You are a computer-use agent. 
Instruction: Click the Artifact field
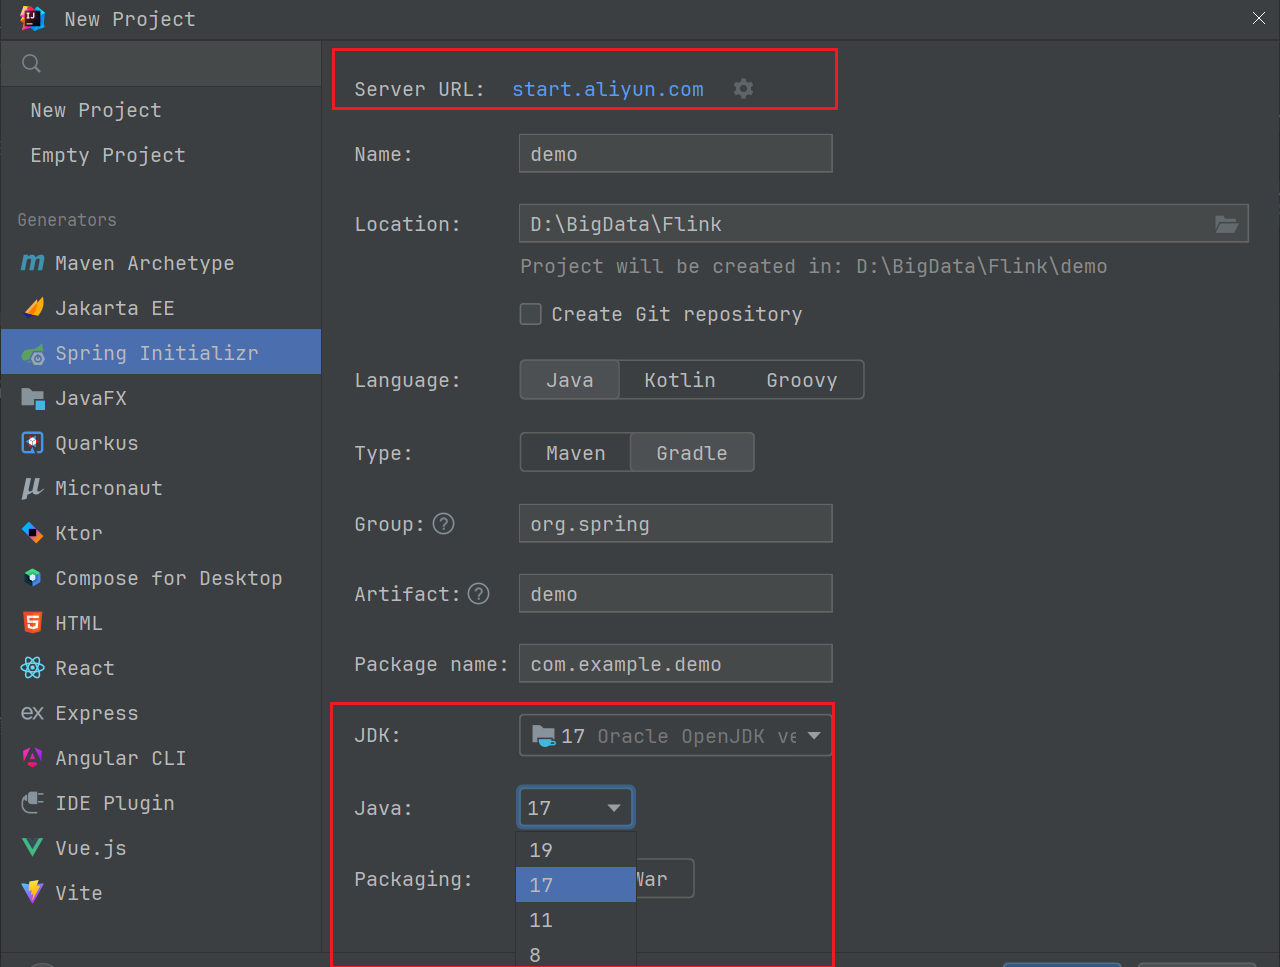675,594
